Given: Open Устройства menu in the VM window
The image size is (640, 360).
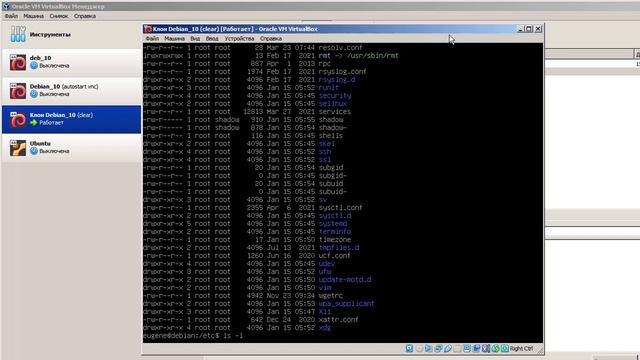Looking at the screenshot, I should tap(240, 39).
